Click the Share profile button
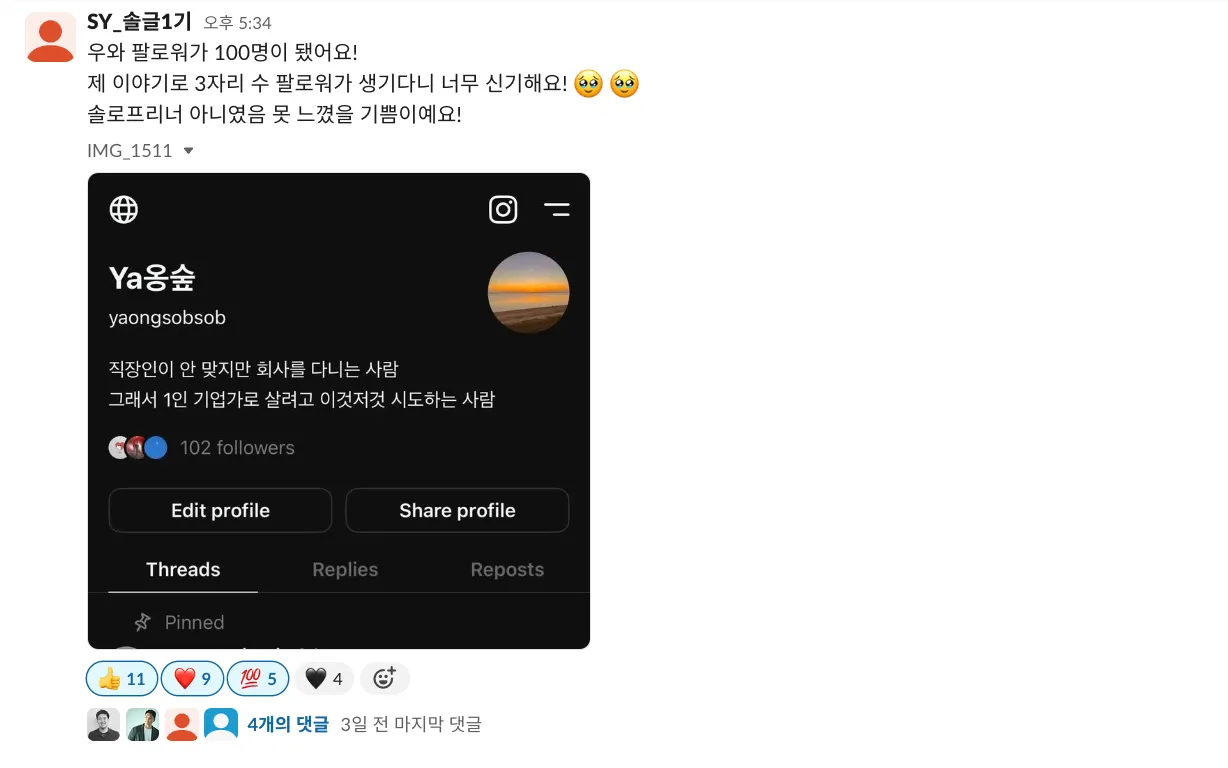Viewport: 1228px width, 768px height. click(x=457, y=510)
